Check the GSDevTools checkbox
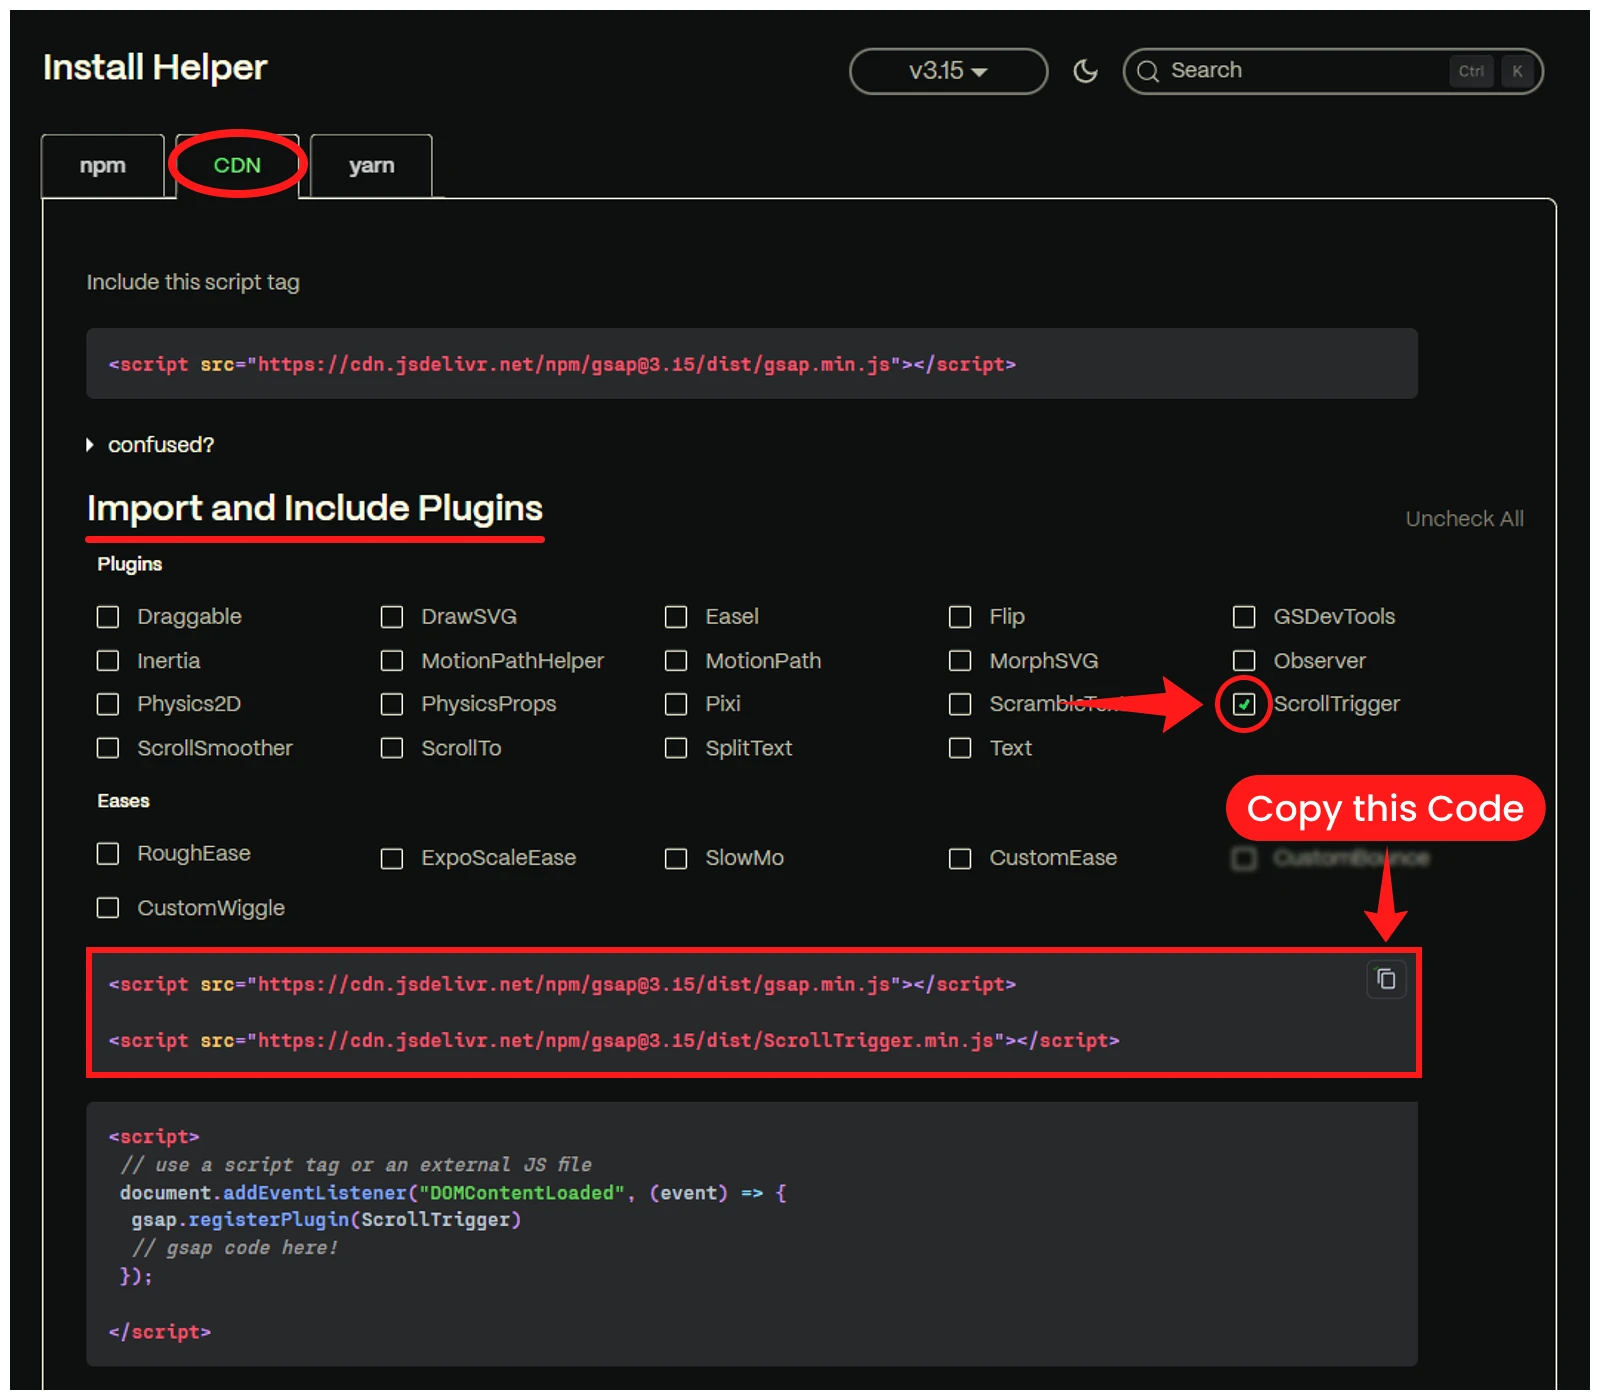This screenshot has height=1400, width=1600. pyautogui.click(x=1244, y=617)
